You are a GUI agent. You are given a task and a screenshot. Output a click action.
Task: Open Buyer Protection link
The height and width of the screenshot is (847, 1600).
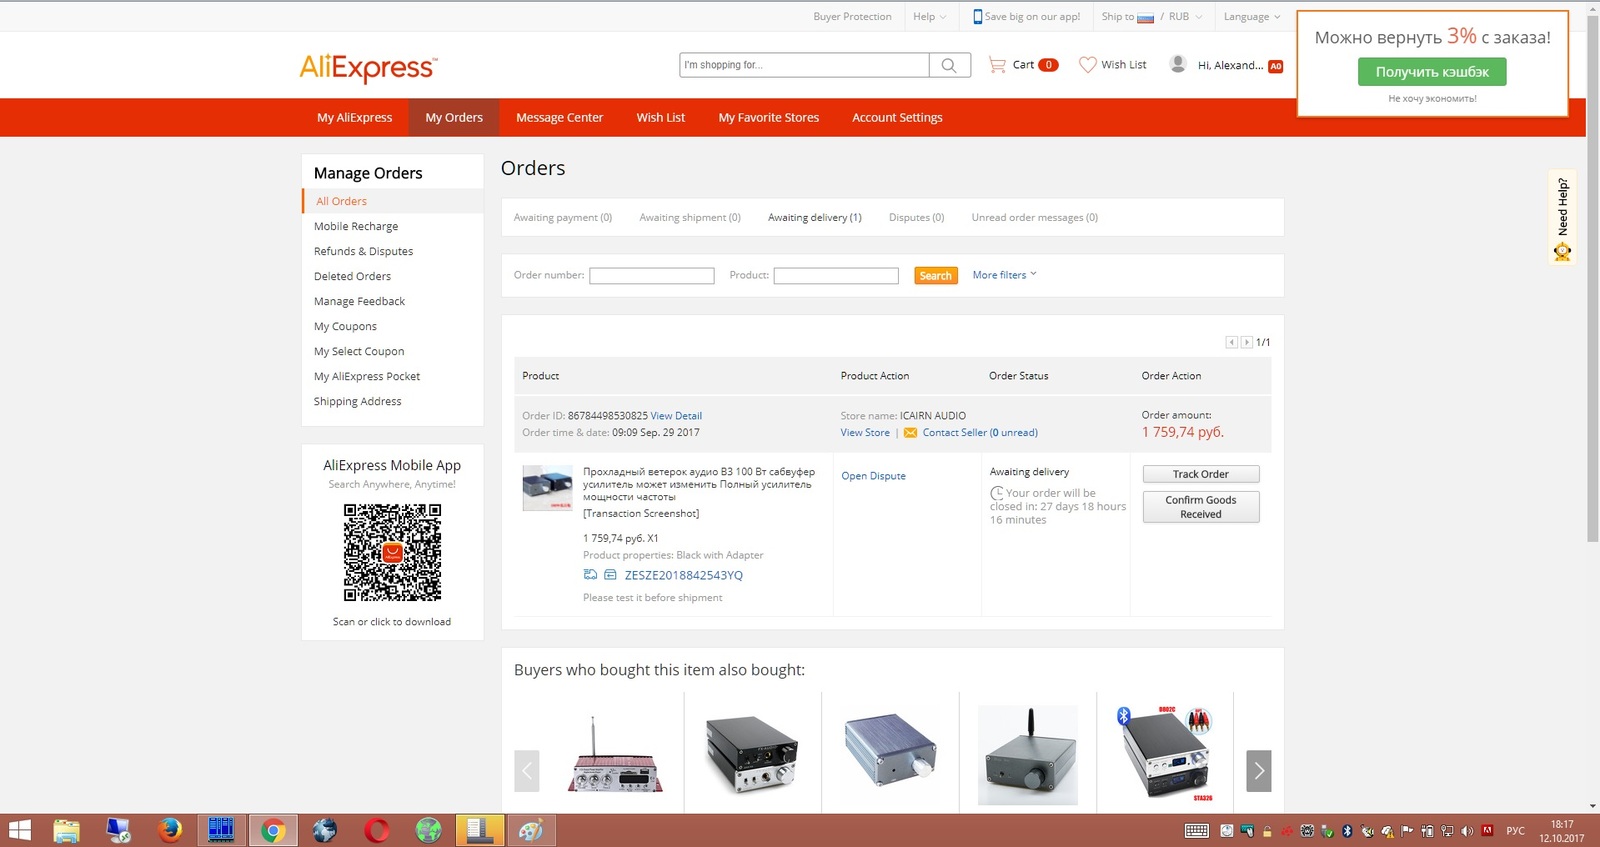(852, 17)
